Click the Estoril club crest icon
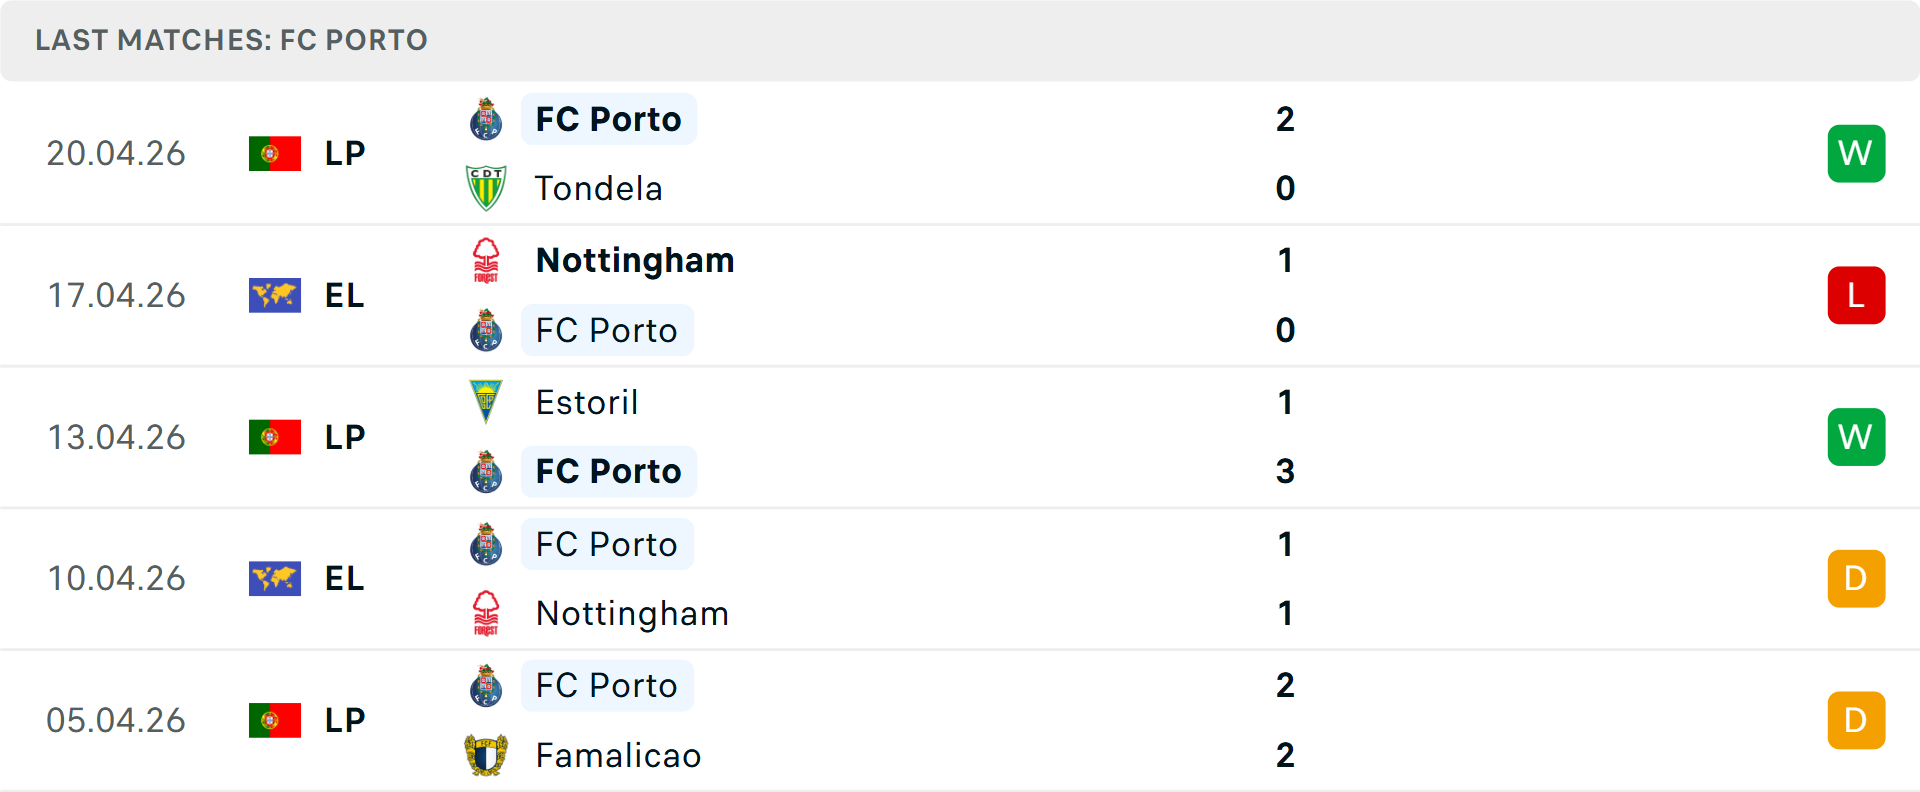Screen dimensions: 1920x792 [x=486, y=402]
